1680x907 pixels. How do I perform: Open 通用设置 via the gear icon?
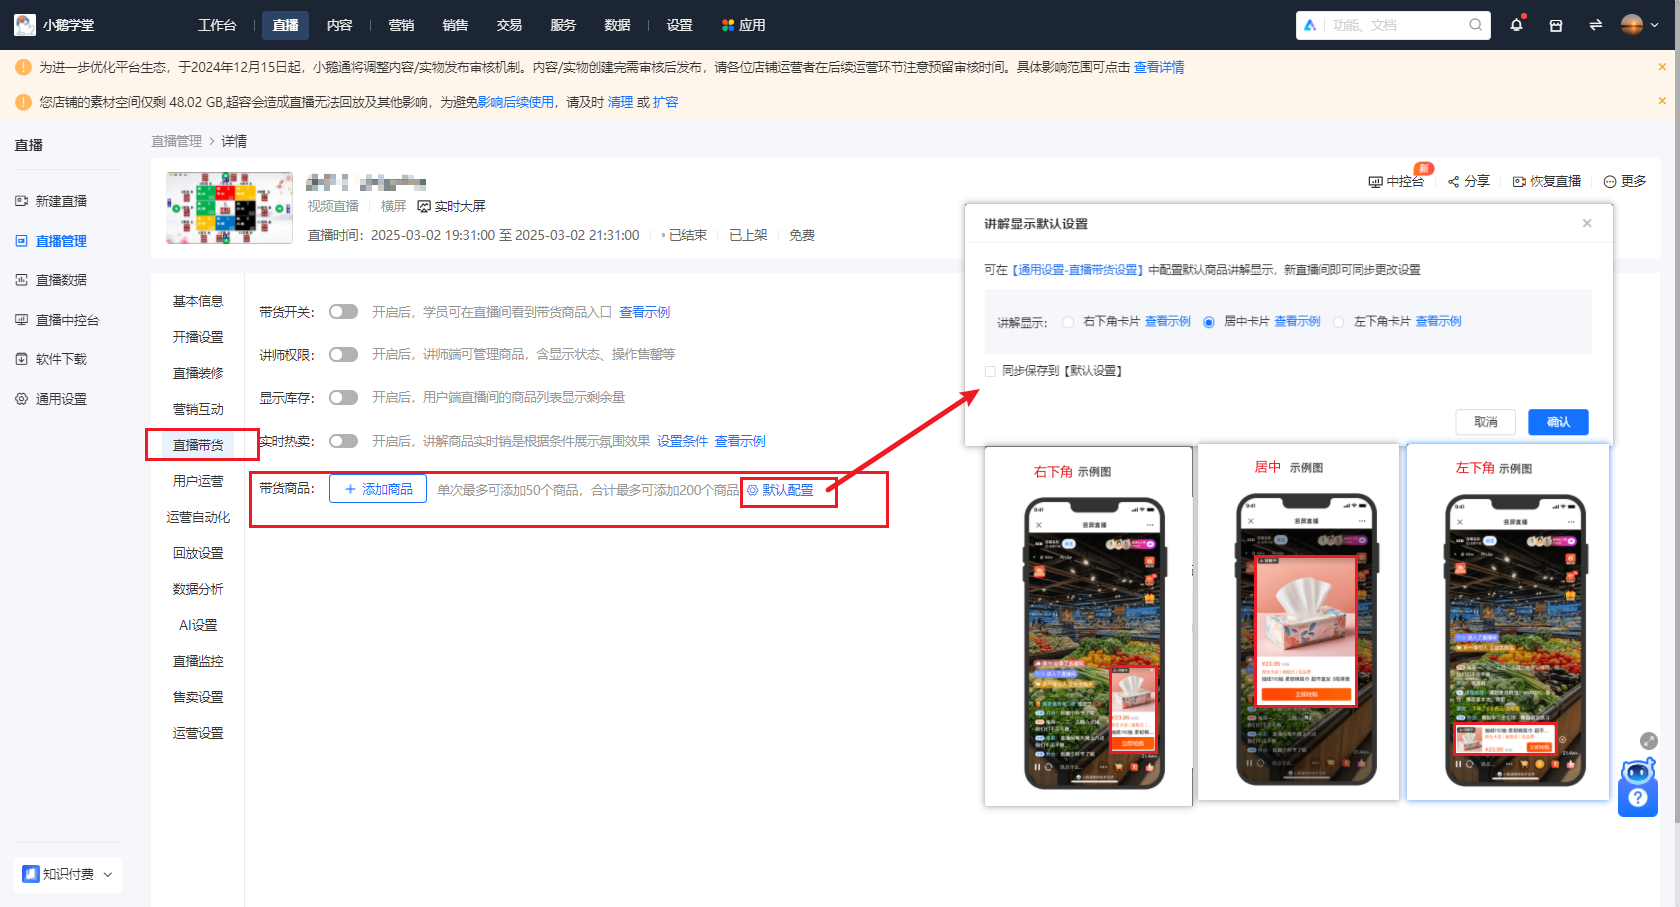coord(59,397)
